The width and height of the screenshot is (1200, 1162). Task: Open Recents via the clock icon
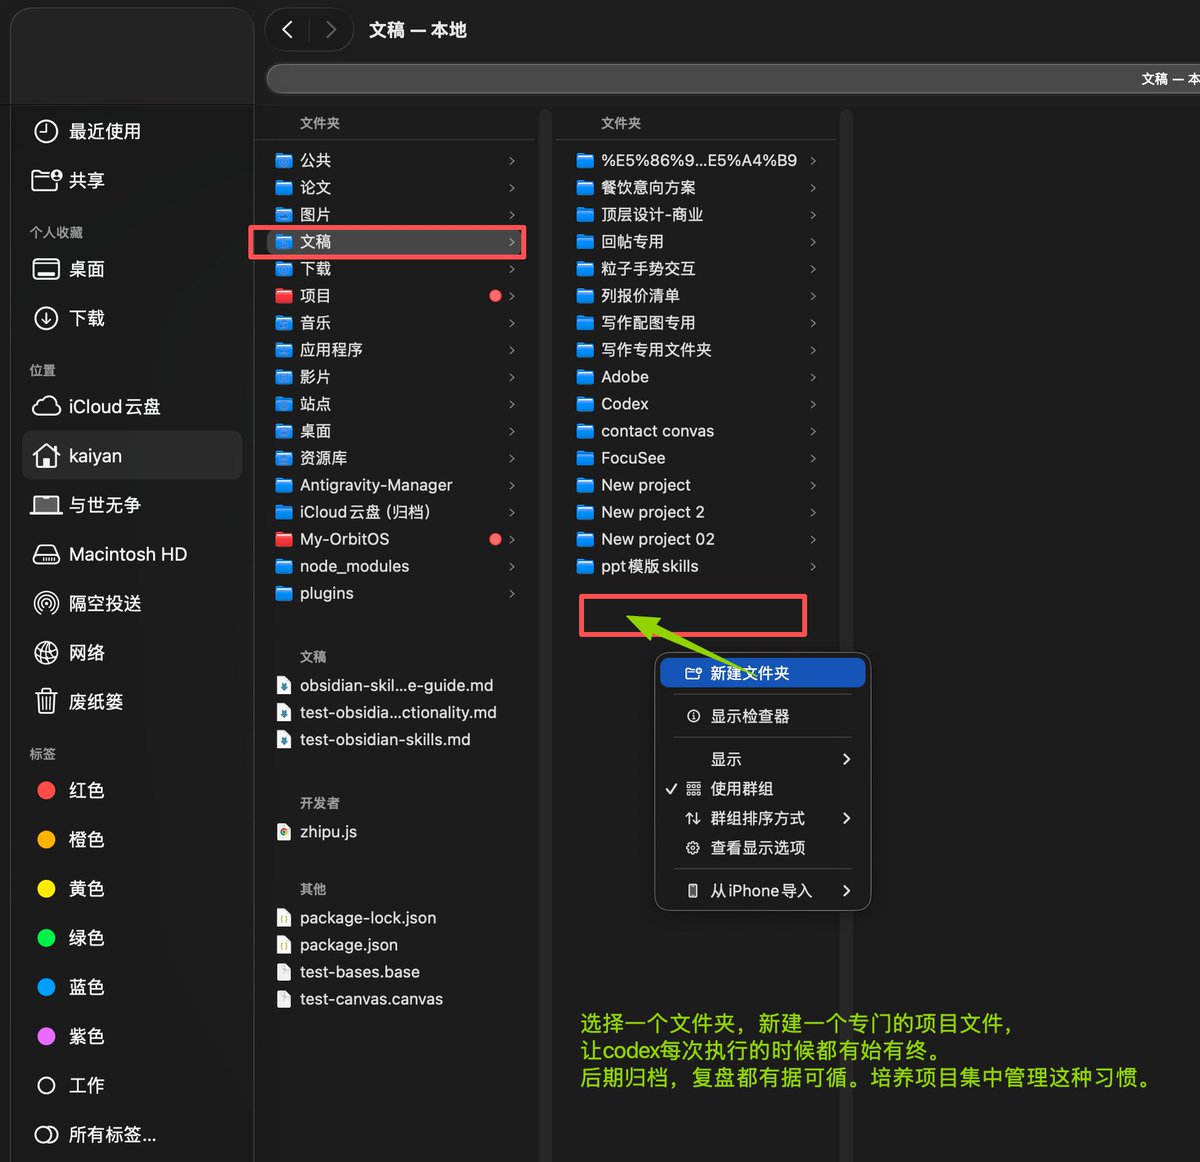pos(46,131)
